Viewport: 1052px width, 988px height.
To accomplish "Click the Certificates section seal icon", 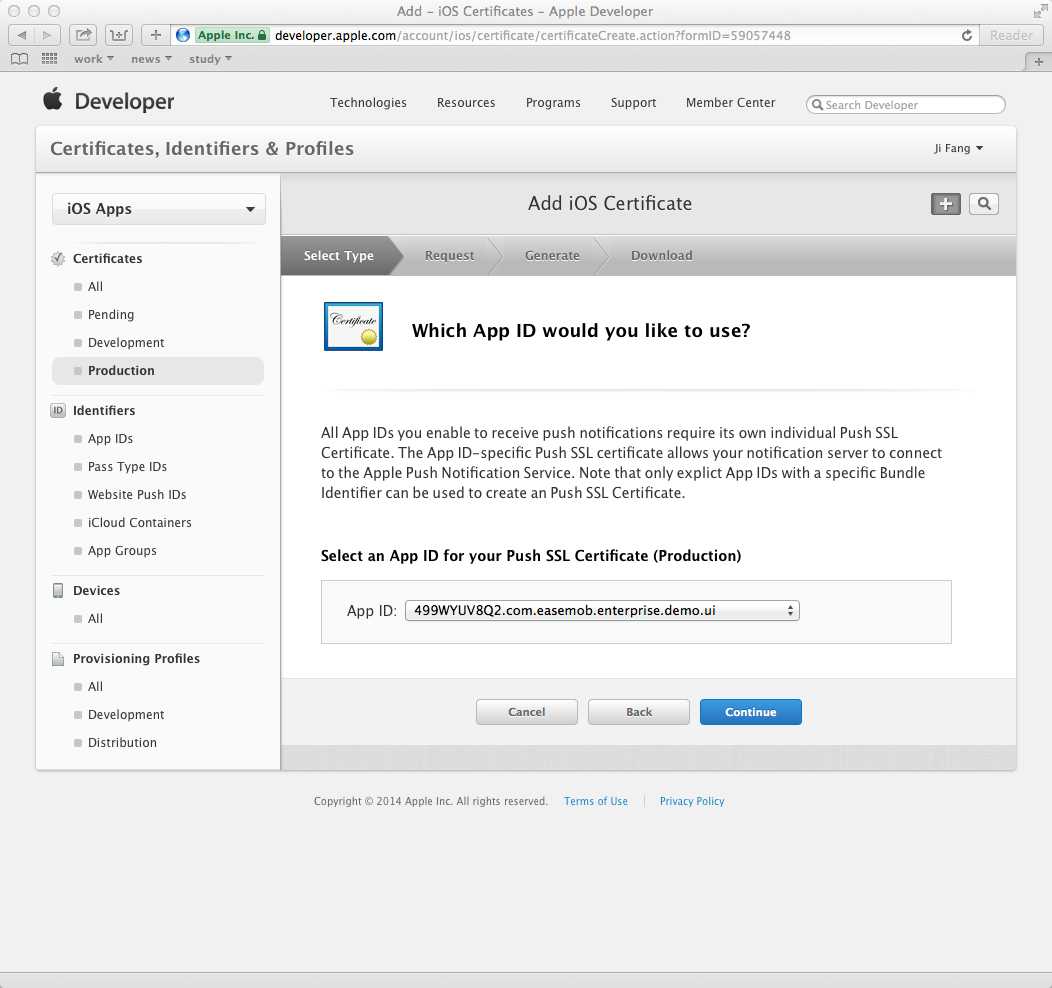I will tap(58, 258).
